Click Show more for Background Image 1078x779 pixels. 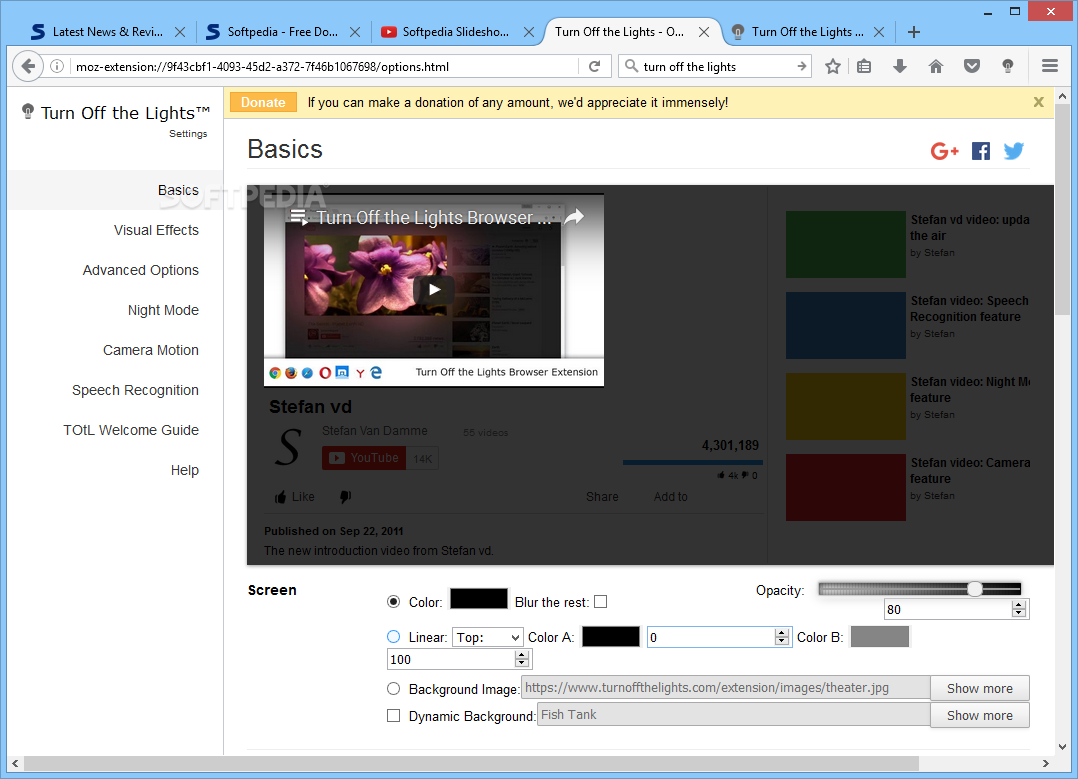click(x=980, y=688)
